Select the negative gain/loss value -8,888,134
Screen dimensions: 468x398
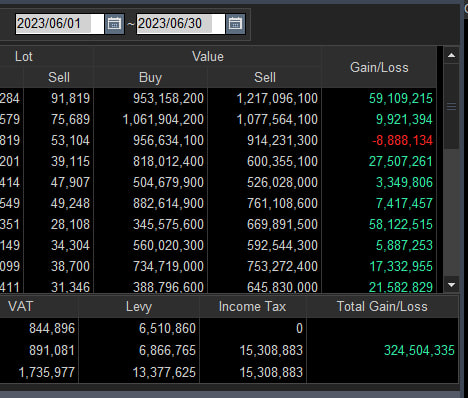402,140
